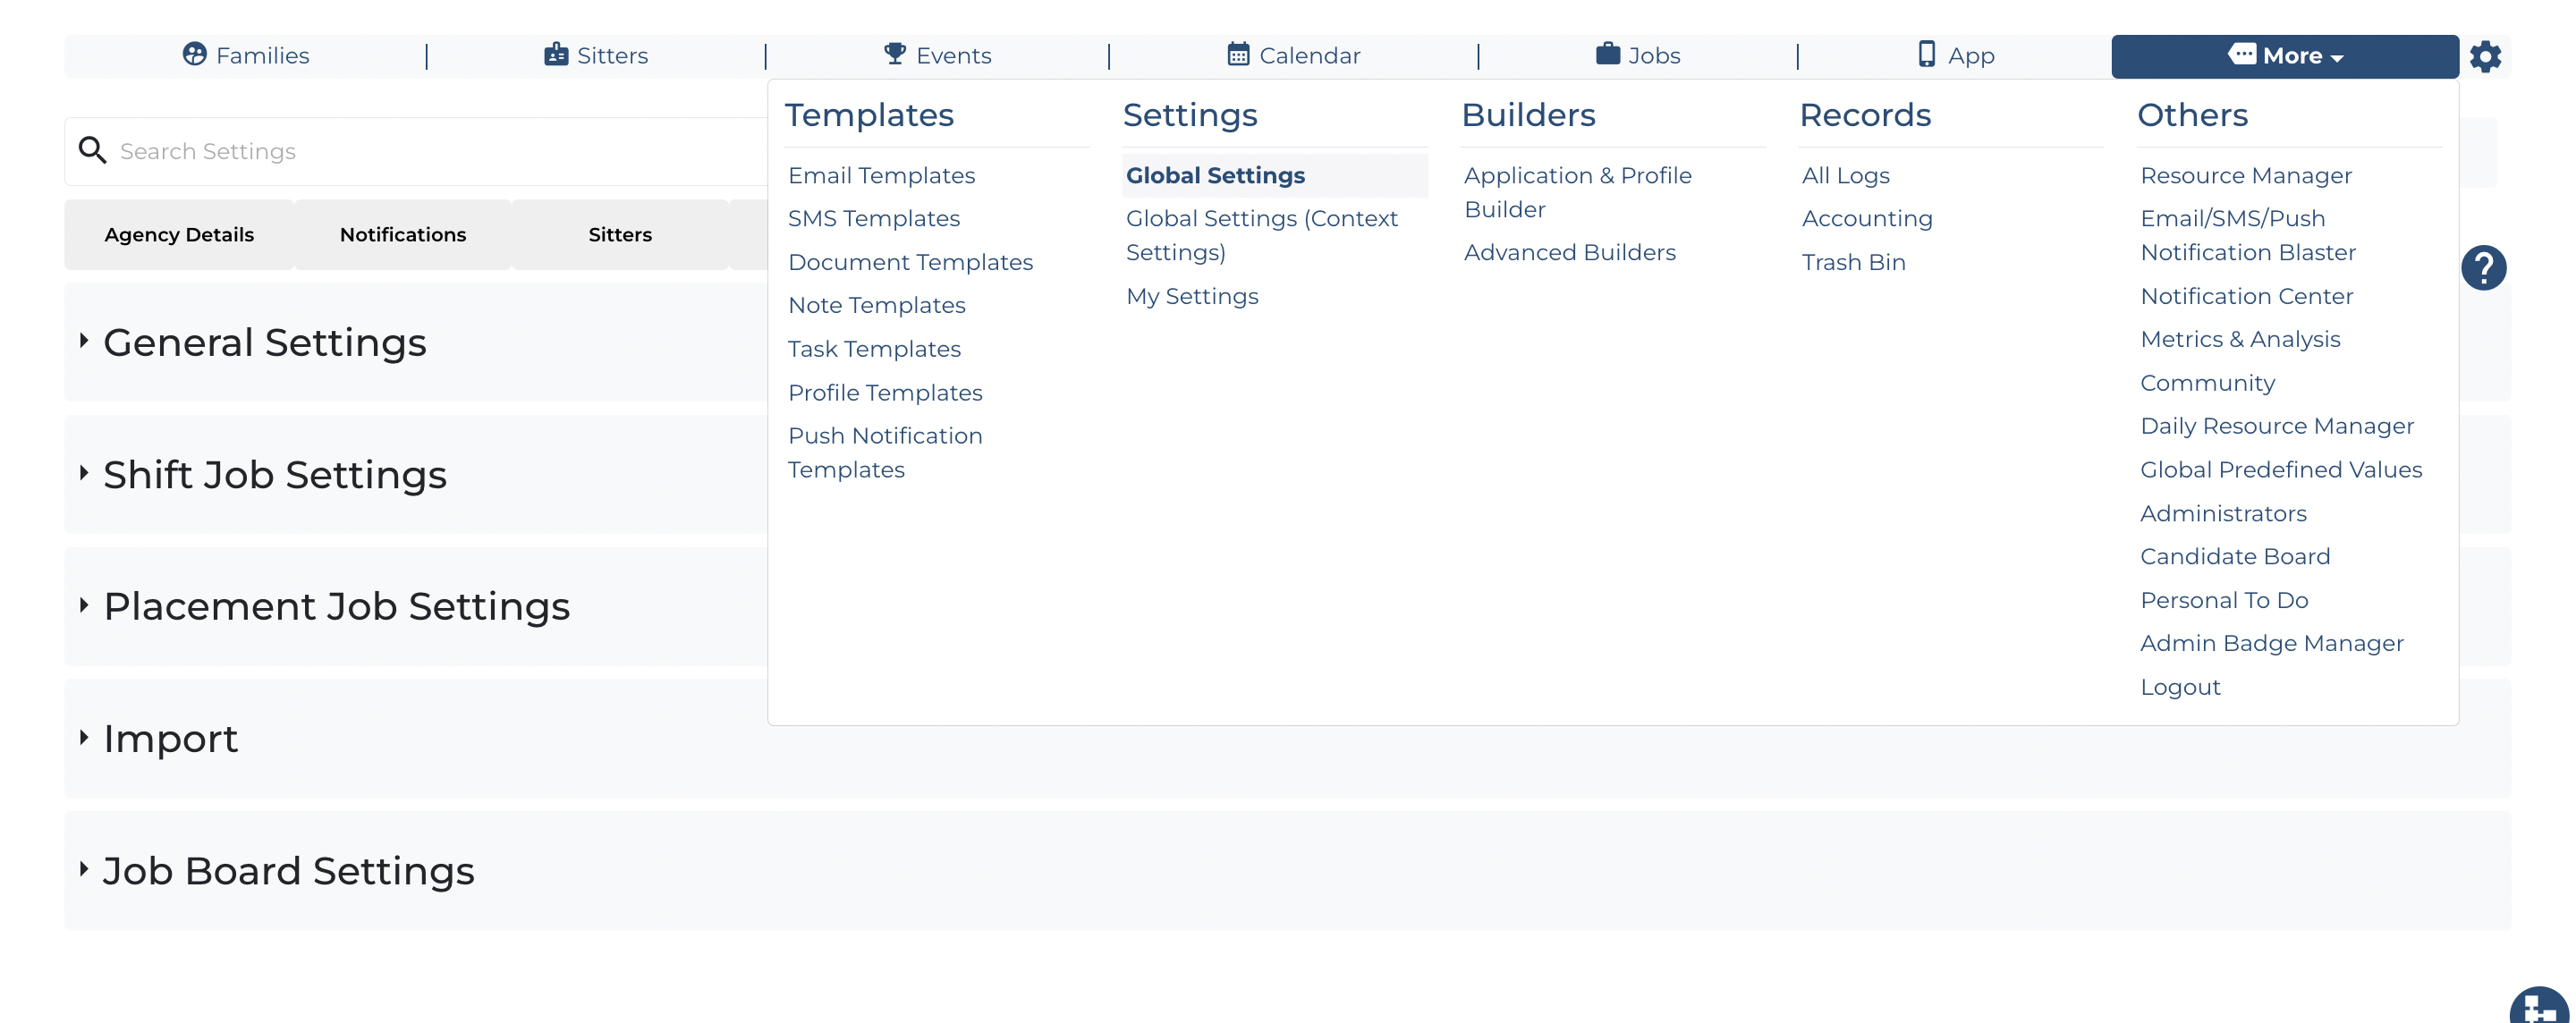Open the chat widget icon in the corner
Image resolution: width=2576 pixels, height=1023 pixels.
(2539, 1005)
